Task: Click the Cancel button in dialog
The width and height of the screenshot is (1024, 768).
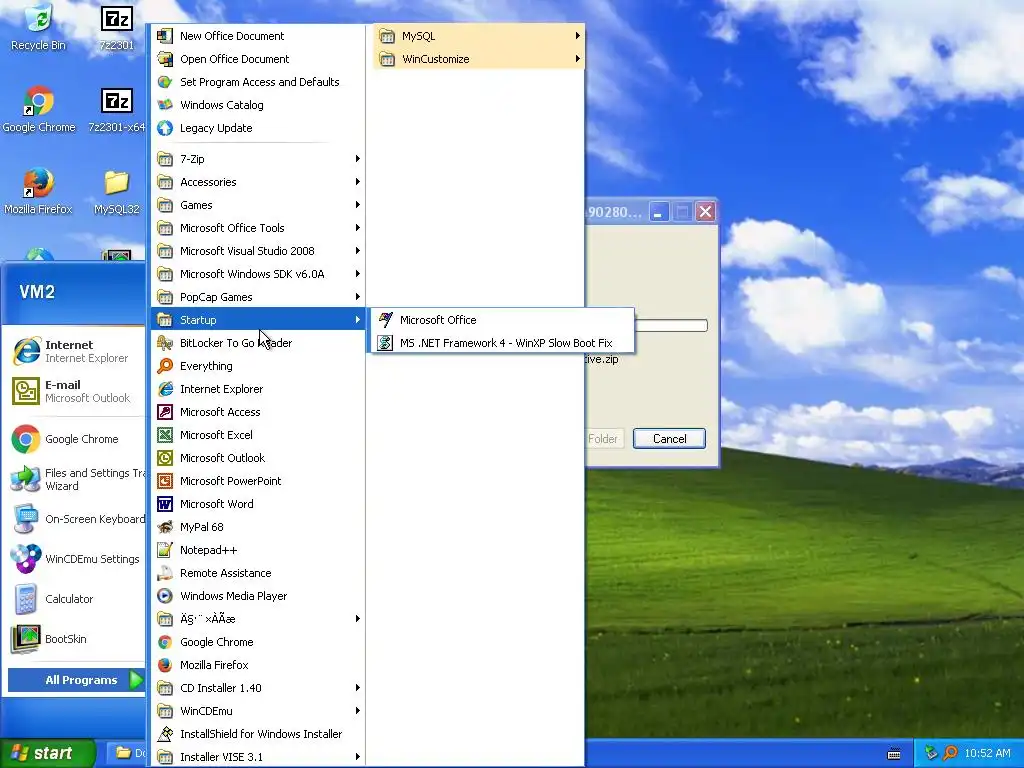Action: click(x=669, y=439)
